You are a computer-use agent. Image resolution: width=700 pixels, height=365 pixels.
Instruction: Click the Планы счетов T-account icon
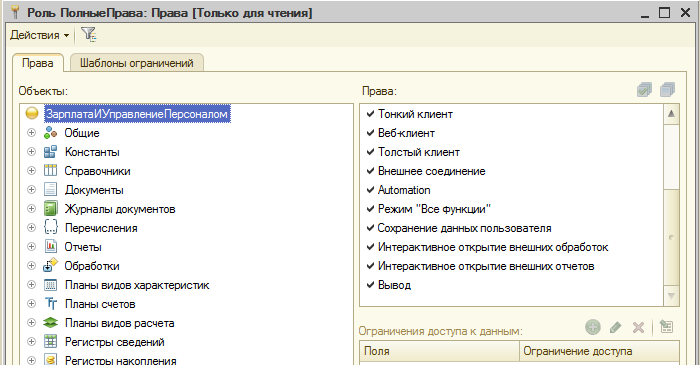point(51,303)
